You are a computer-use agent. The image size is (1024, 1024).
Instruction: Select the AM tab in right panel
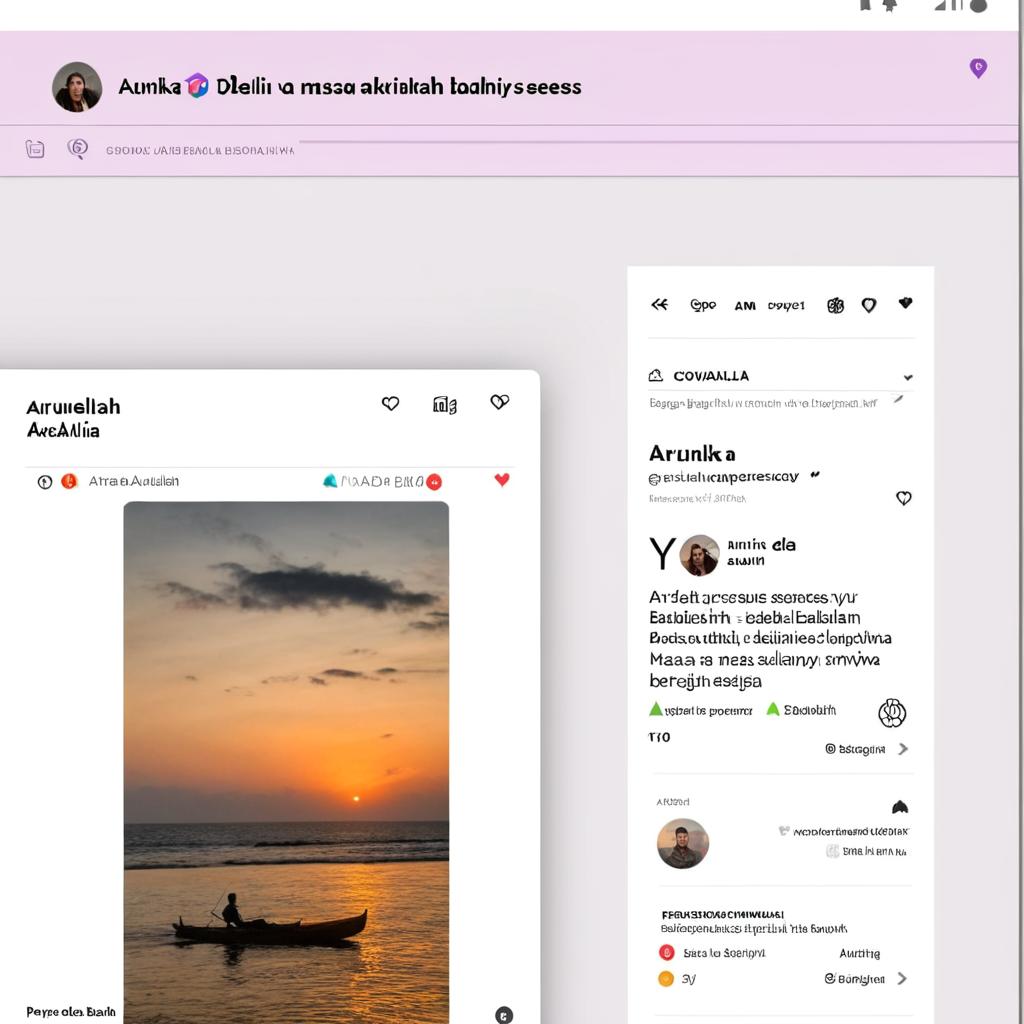pos(745,306)
